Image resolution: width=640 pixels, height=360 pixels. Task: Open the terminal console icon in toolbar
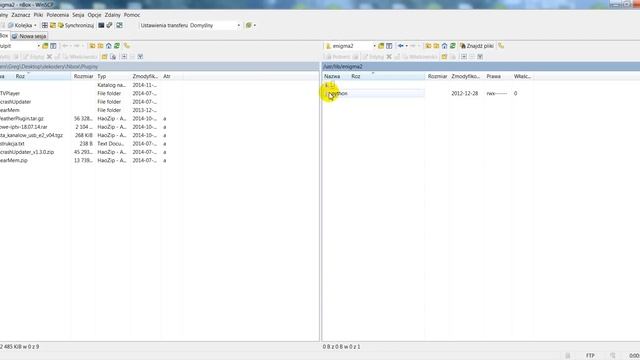tap(101, 25)
